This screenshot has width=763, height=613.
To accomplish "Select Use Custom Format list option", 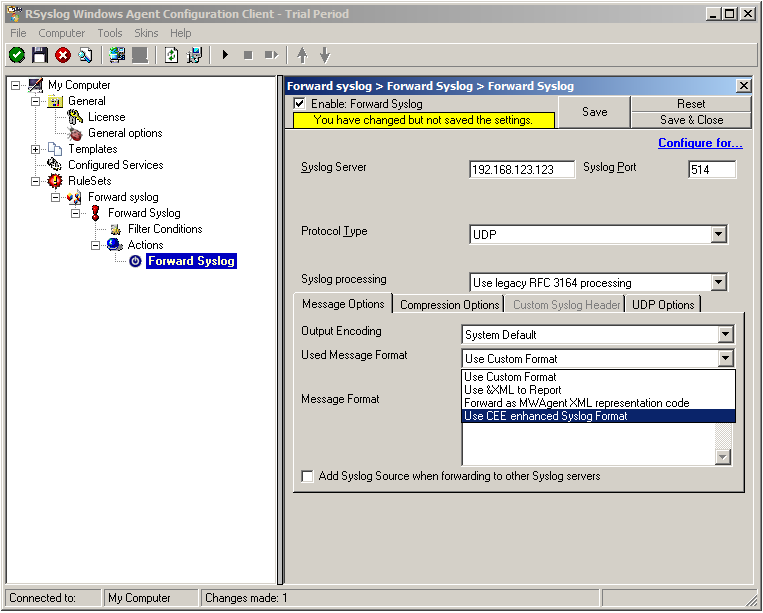I will (598, 377).
